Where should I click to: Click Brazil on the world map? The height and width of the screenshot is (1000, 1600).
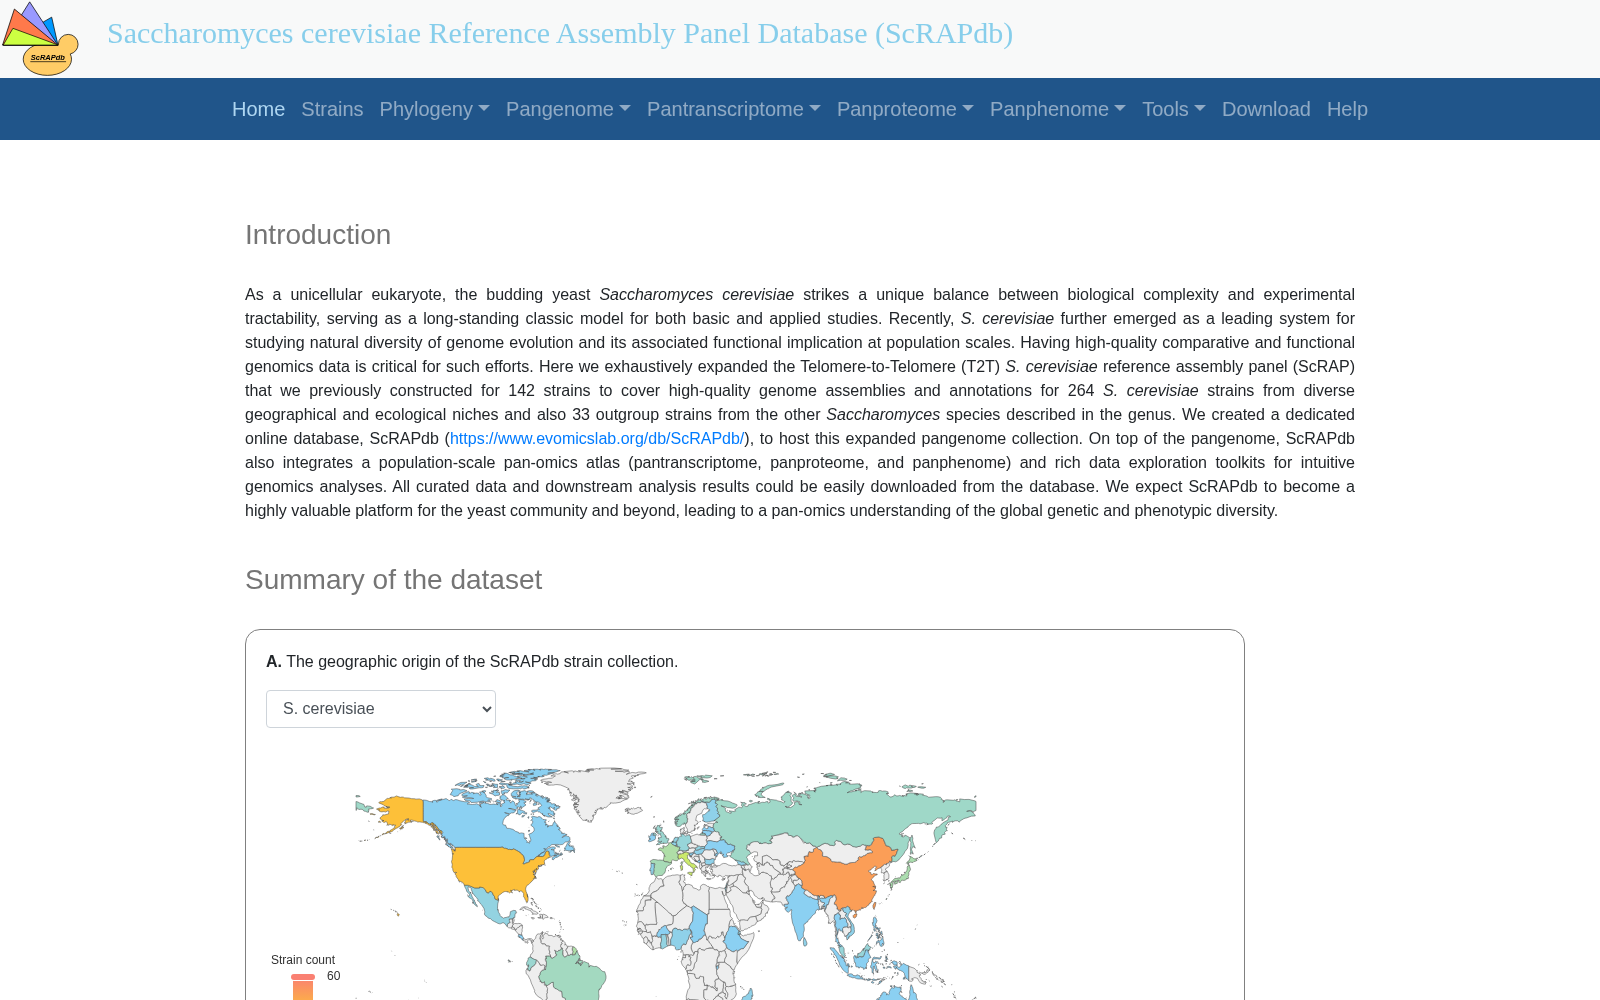[575, 976]
